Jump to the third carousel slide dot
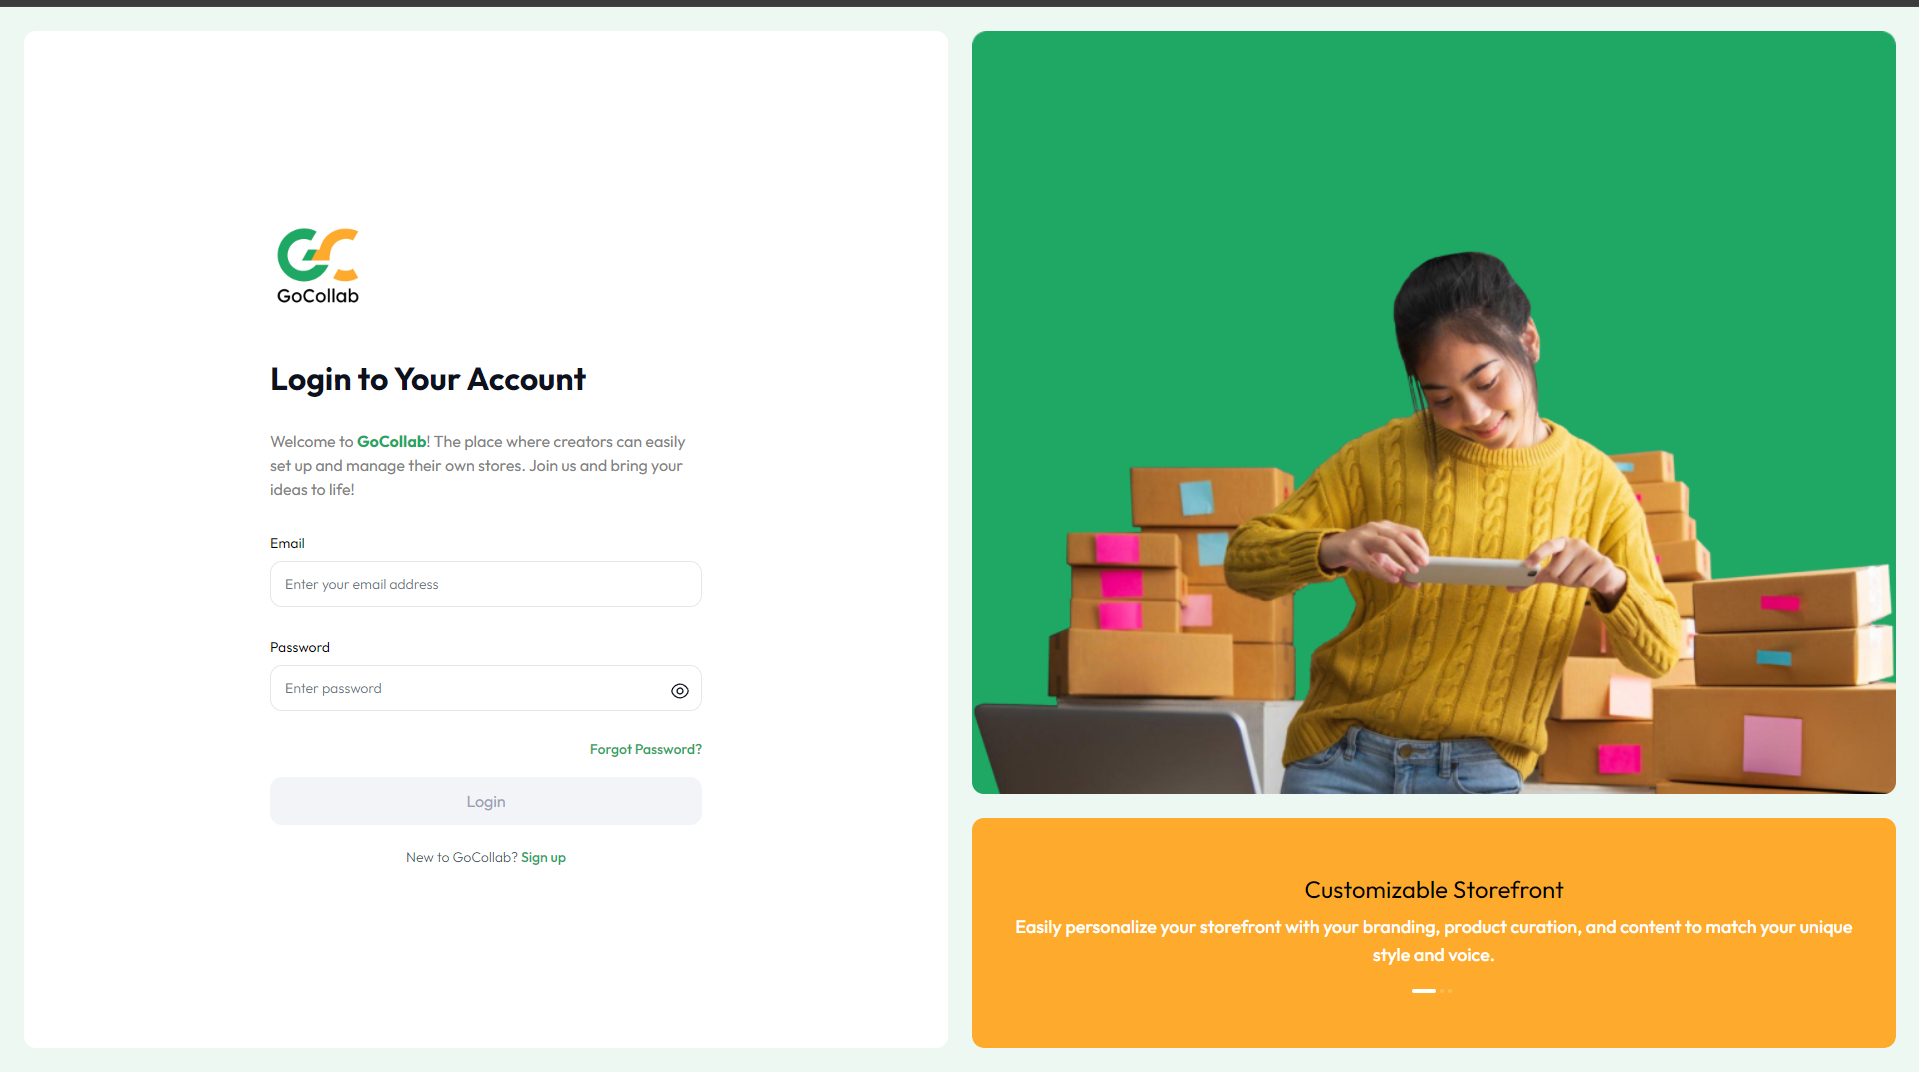 1450,991
